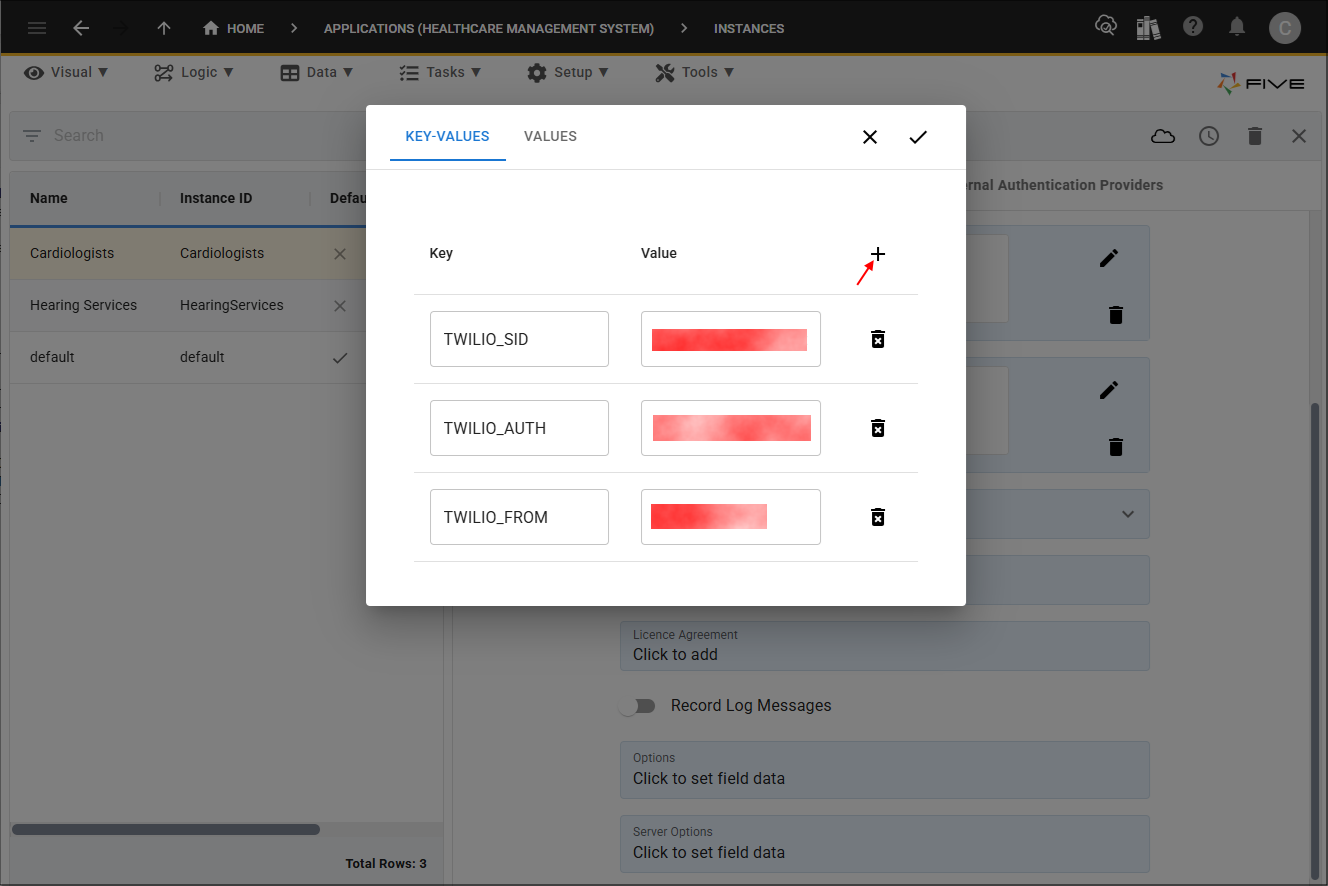Open the Visual menu dropdown
This screenshot has width=1328, height=886.
tap(67, 72)
